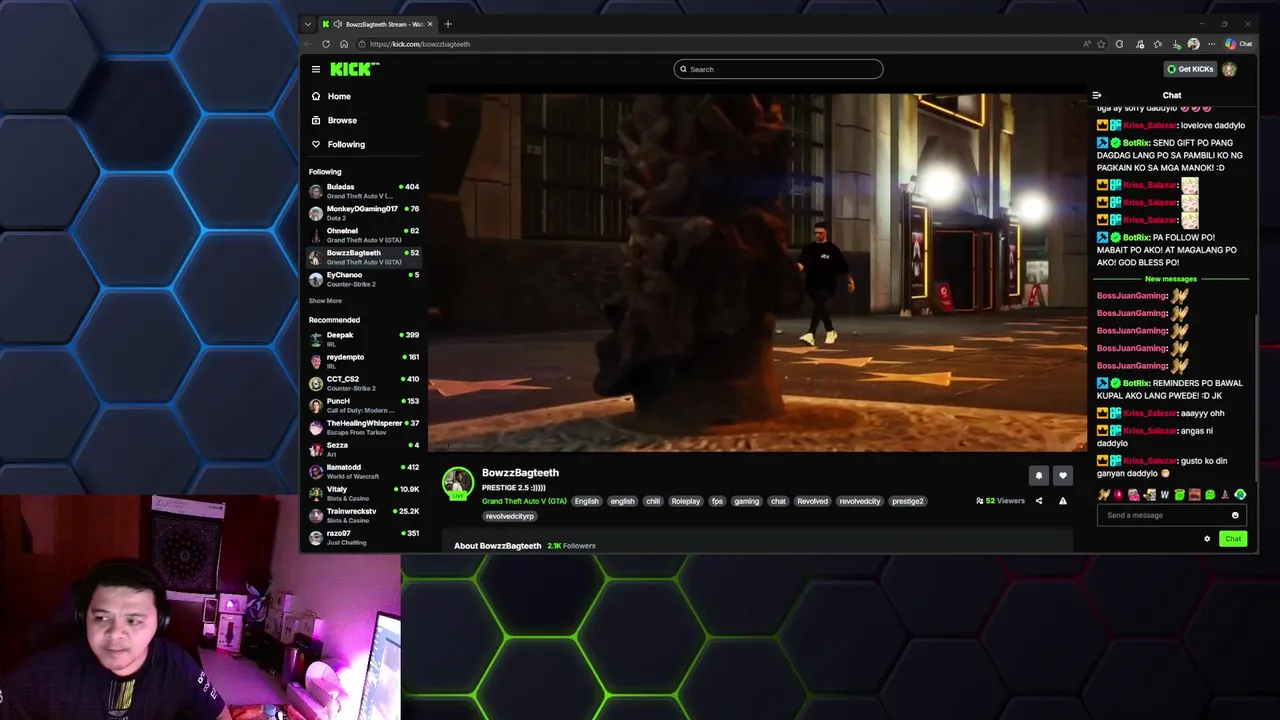Bookmark page with star icon
The height and width of the screenshot is (720, 1280).
tap(1101, 44)
